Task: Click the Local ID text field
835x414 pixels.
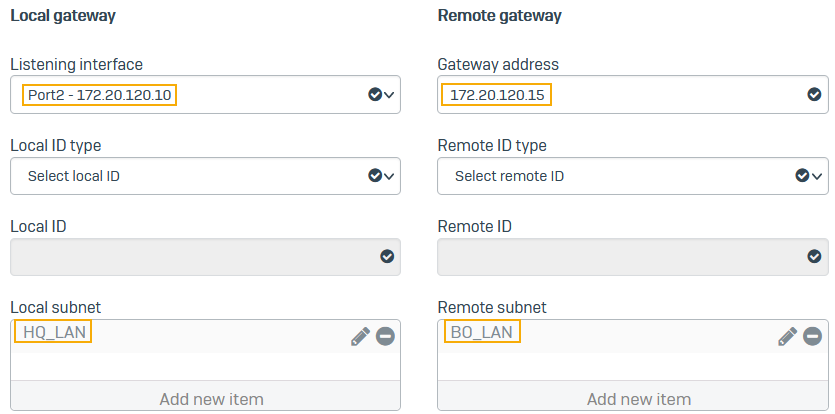Action: (190, 257)
